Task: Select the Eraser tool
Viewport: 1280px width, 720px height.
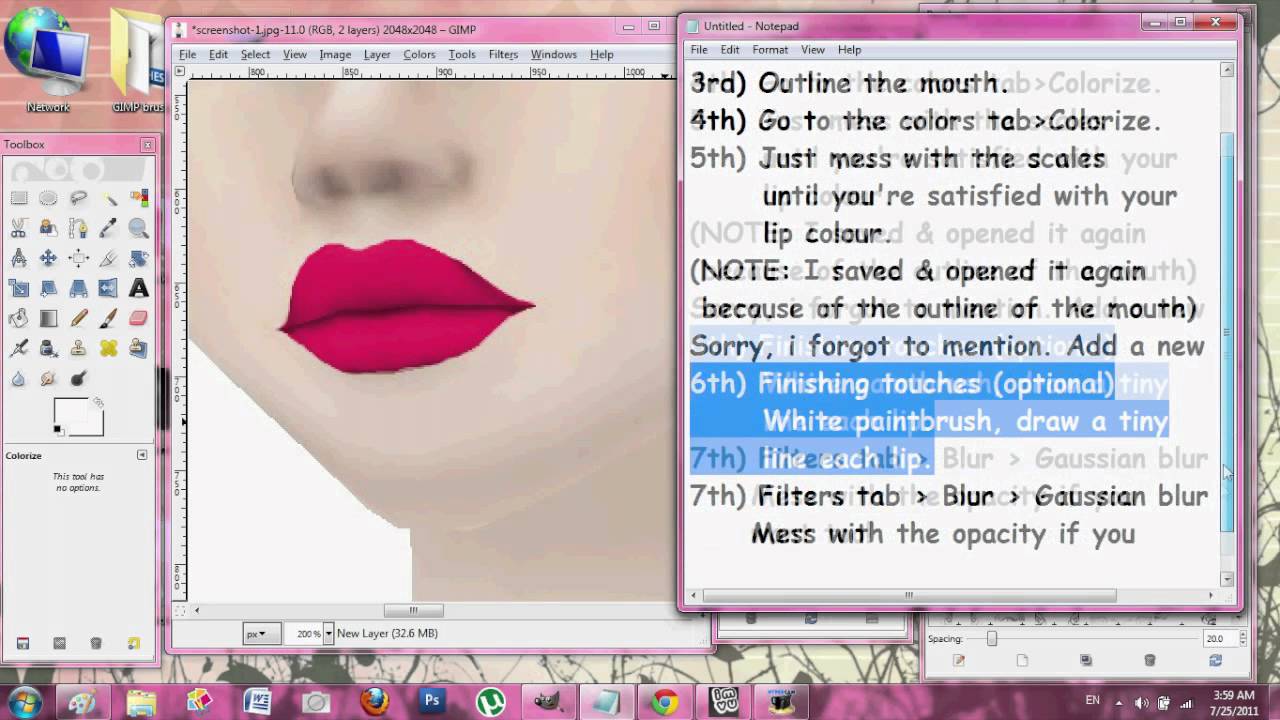Action: click(139, 318)
